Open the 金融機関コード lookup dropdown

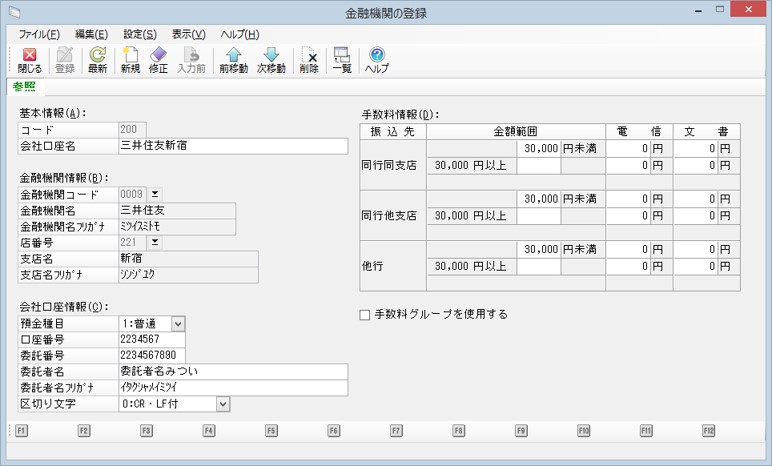coord(155,194)
